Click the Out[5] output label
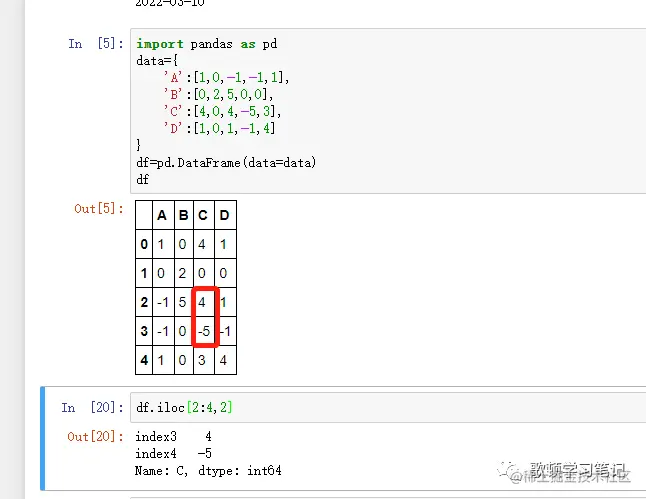This screenshot has width=646, height=499. coord(99,209)
